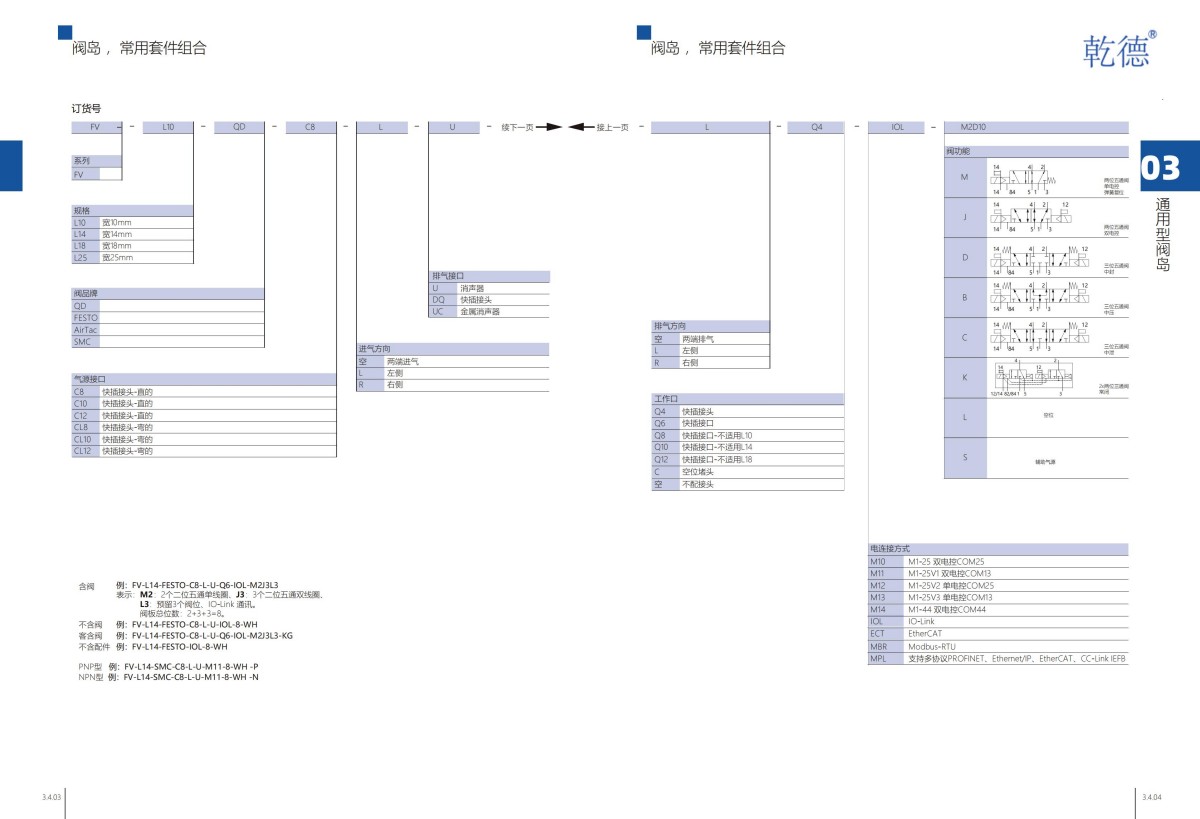Click the blue 03 chapter tab
Screen dimensions: 1200x819
point(1162,169)
